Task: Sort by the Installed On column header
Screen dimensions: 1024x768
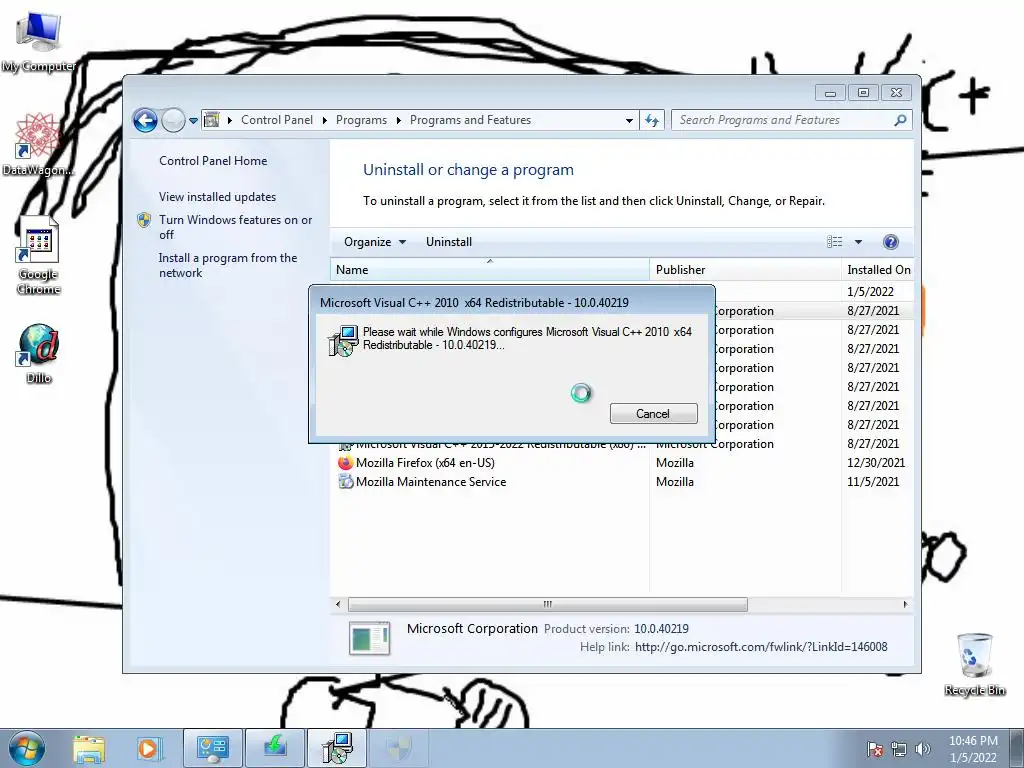Action: click(x=878, y=270)
